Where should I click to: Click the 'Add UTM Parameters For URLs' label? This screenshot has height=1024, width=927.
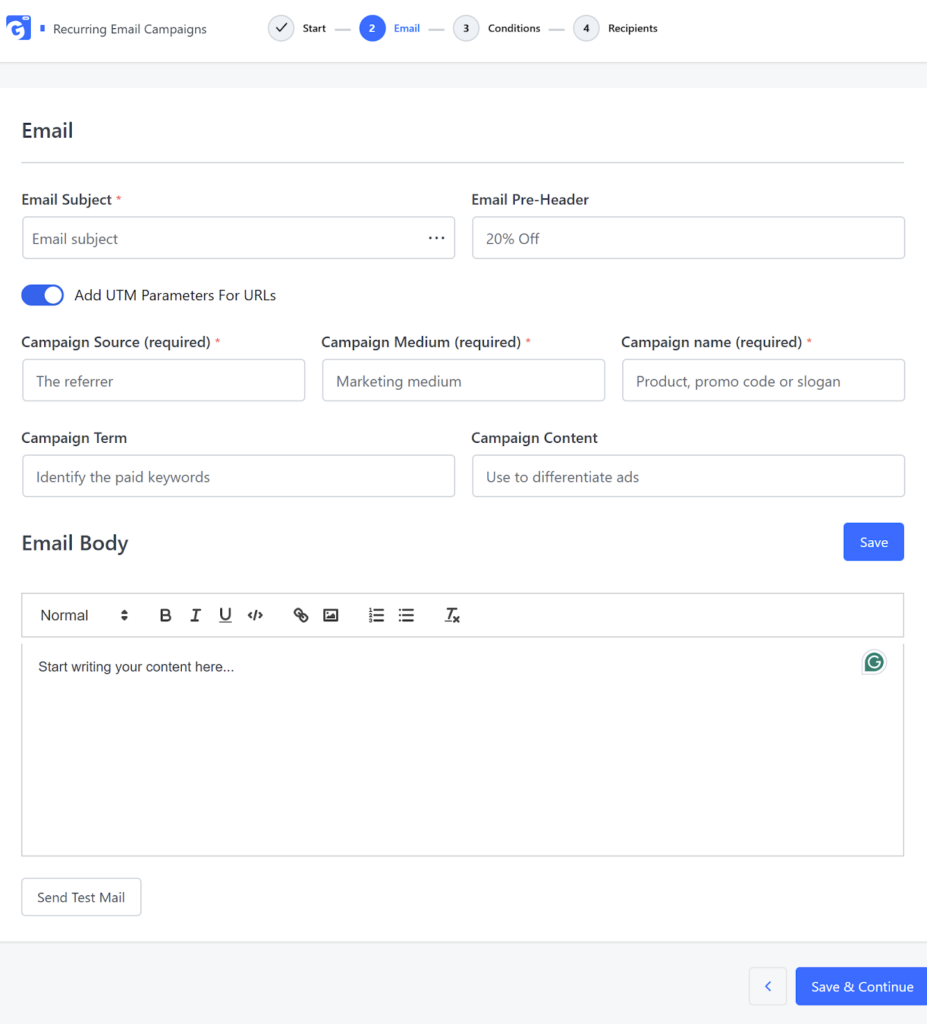click(x=175, y=295)
